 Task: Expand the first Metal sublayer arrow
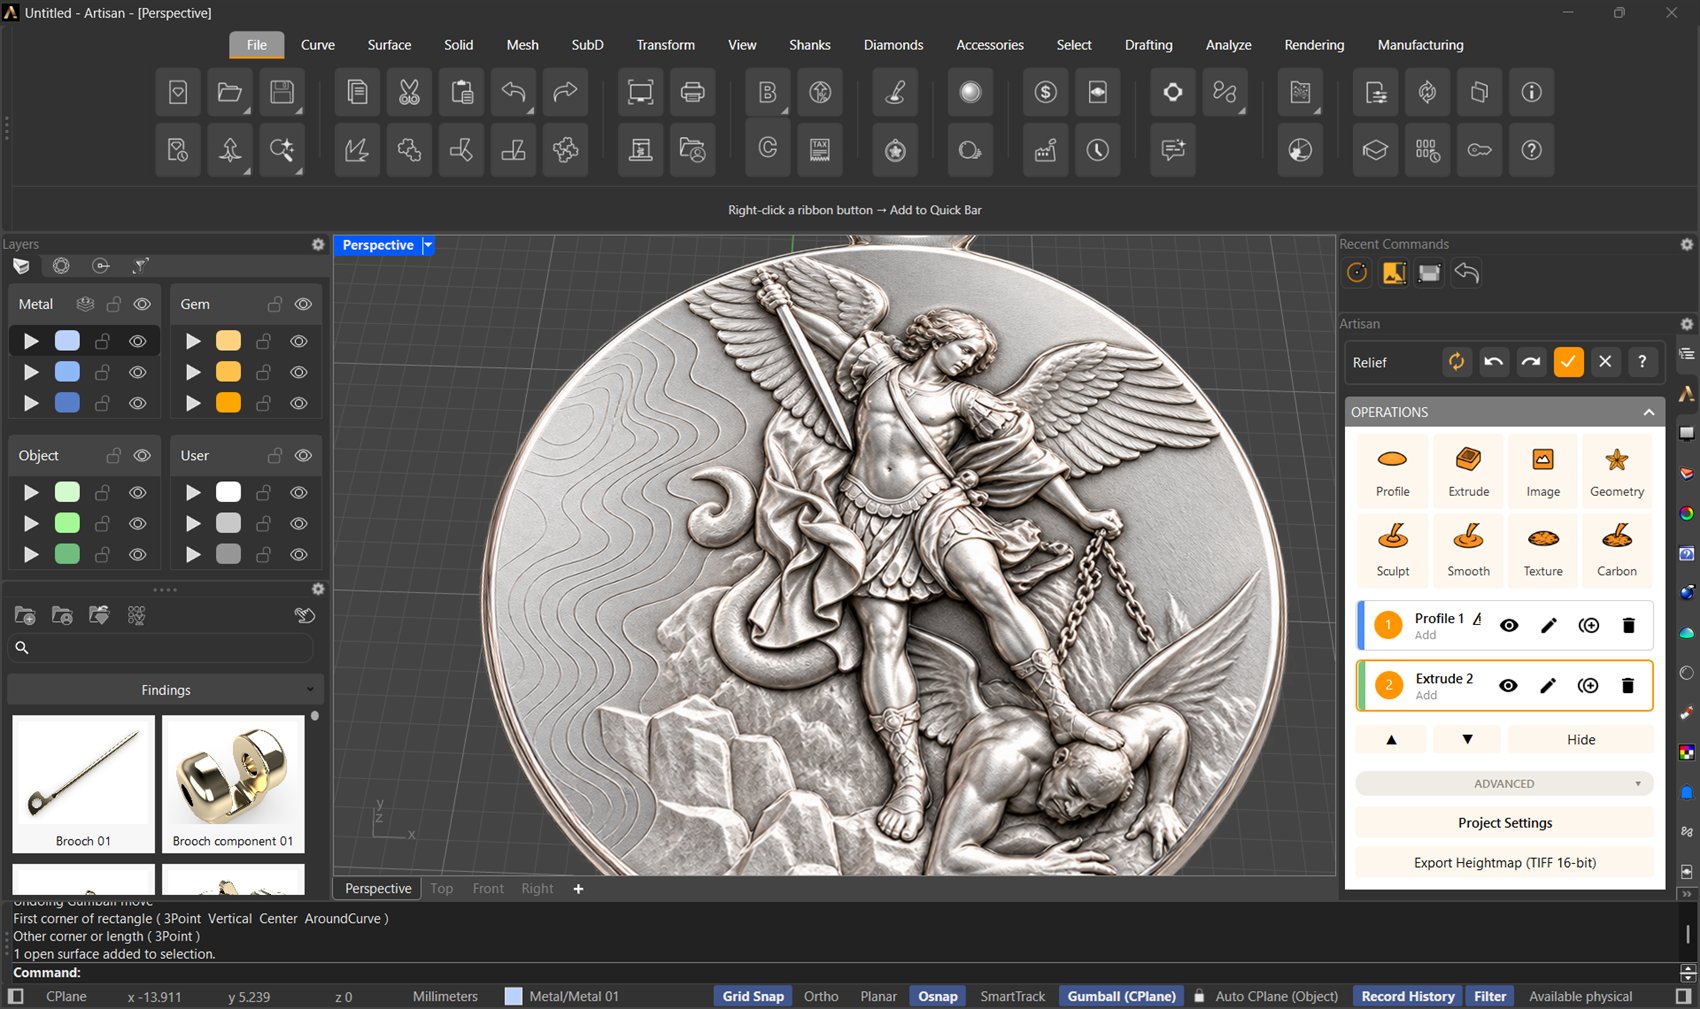point(31,342)
